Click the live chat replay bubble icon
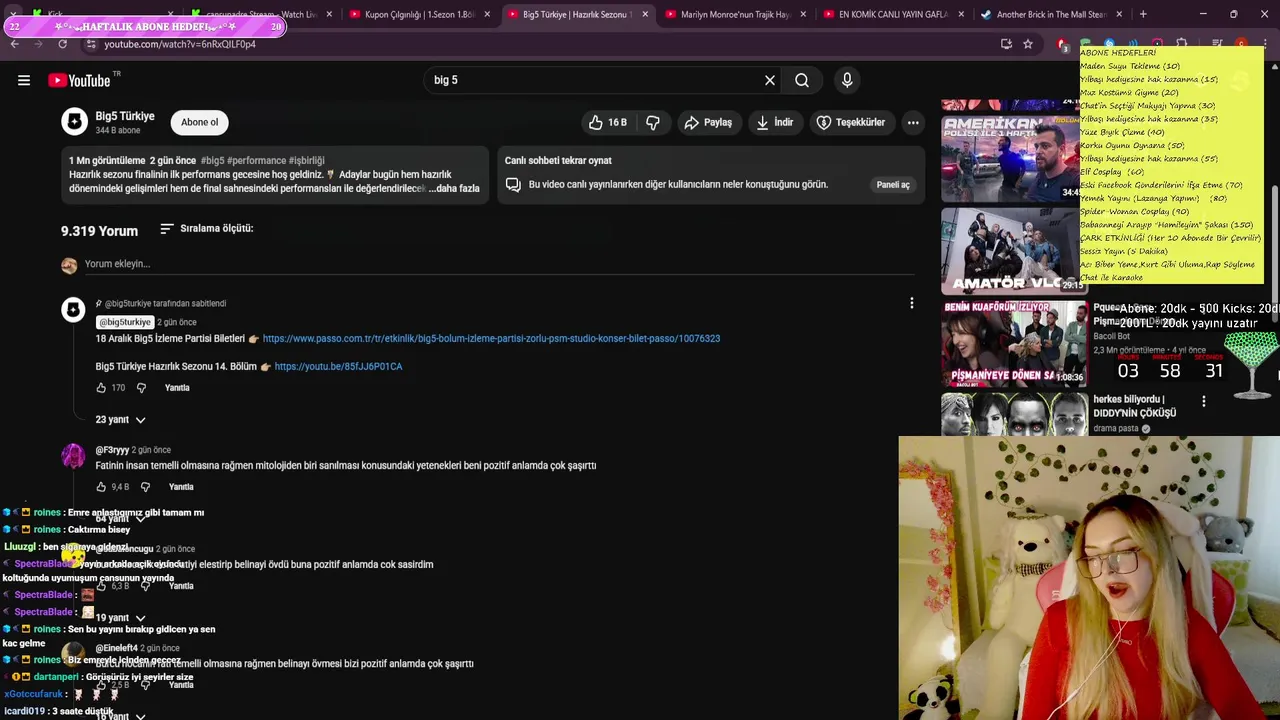 [513, 184]
